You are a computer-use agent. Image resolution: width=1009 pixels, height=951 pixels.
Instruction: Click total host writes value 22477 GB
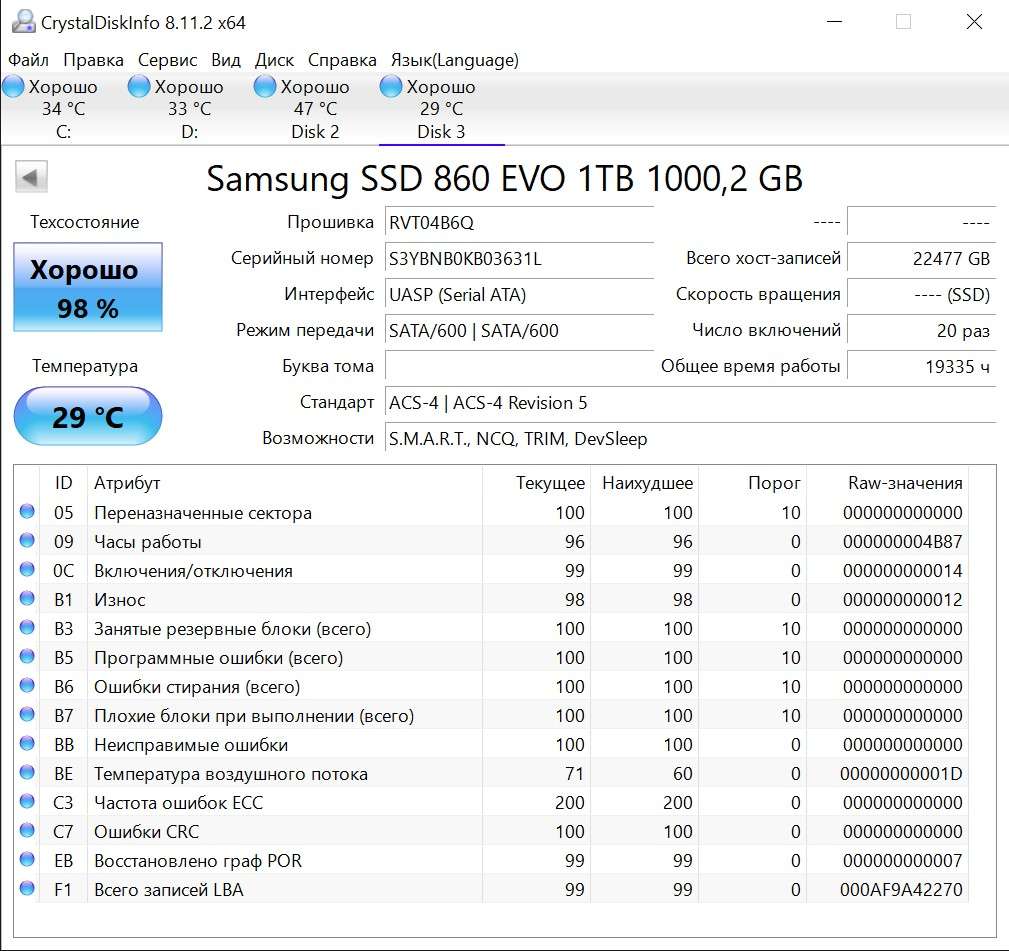921,259
